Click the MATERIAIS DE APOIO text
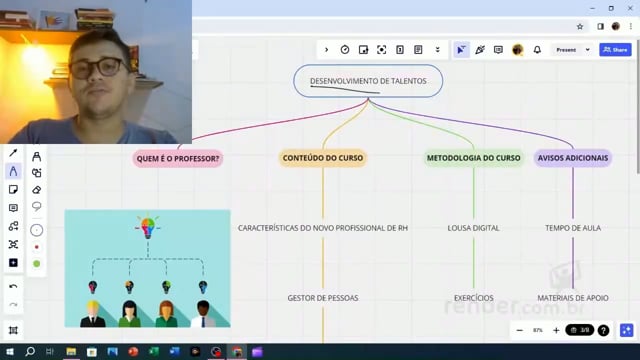 point(573,298)
